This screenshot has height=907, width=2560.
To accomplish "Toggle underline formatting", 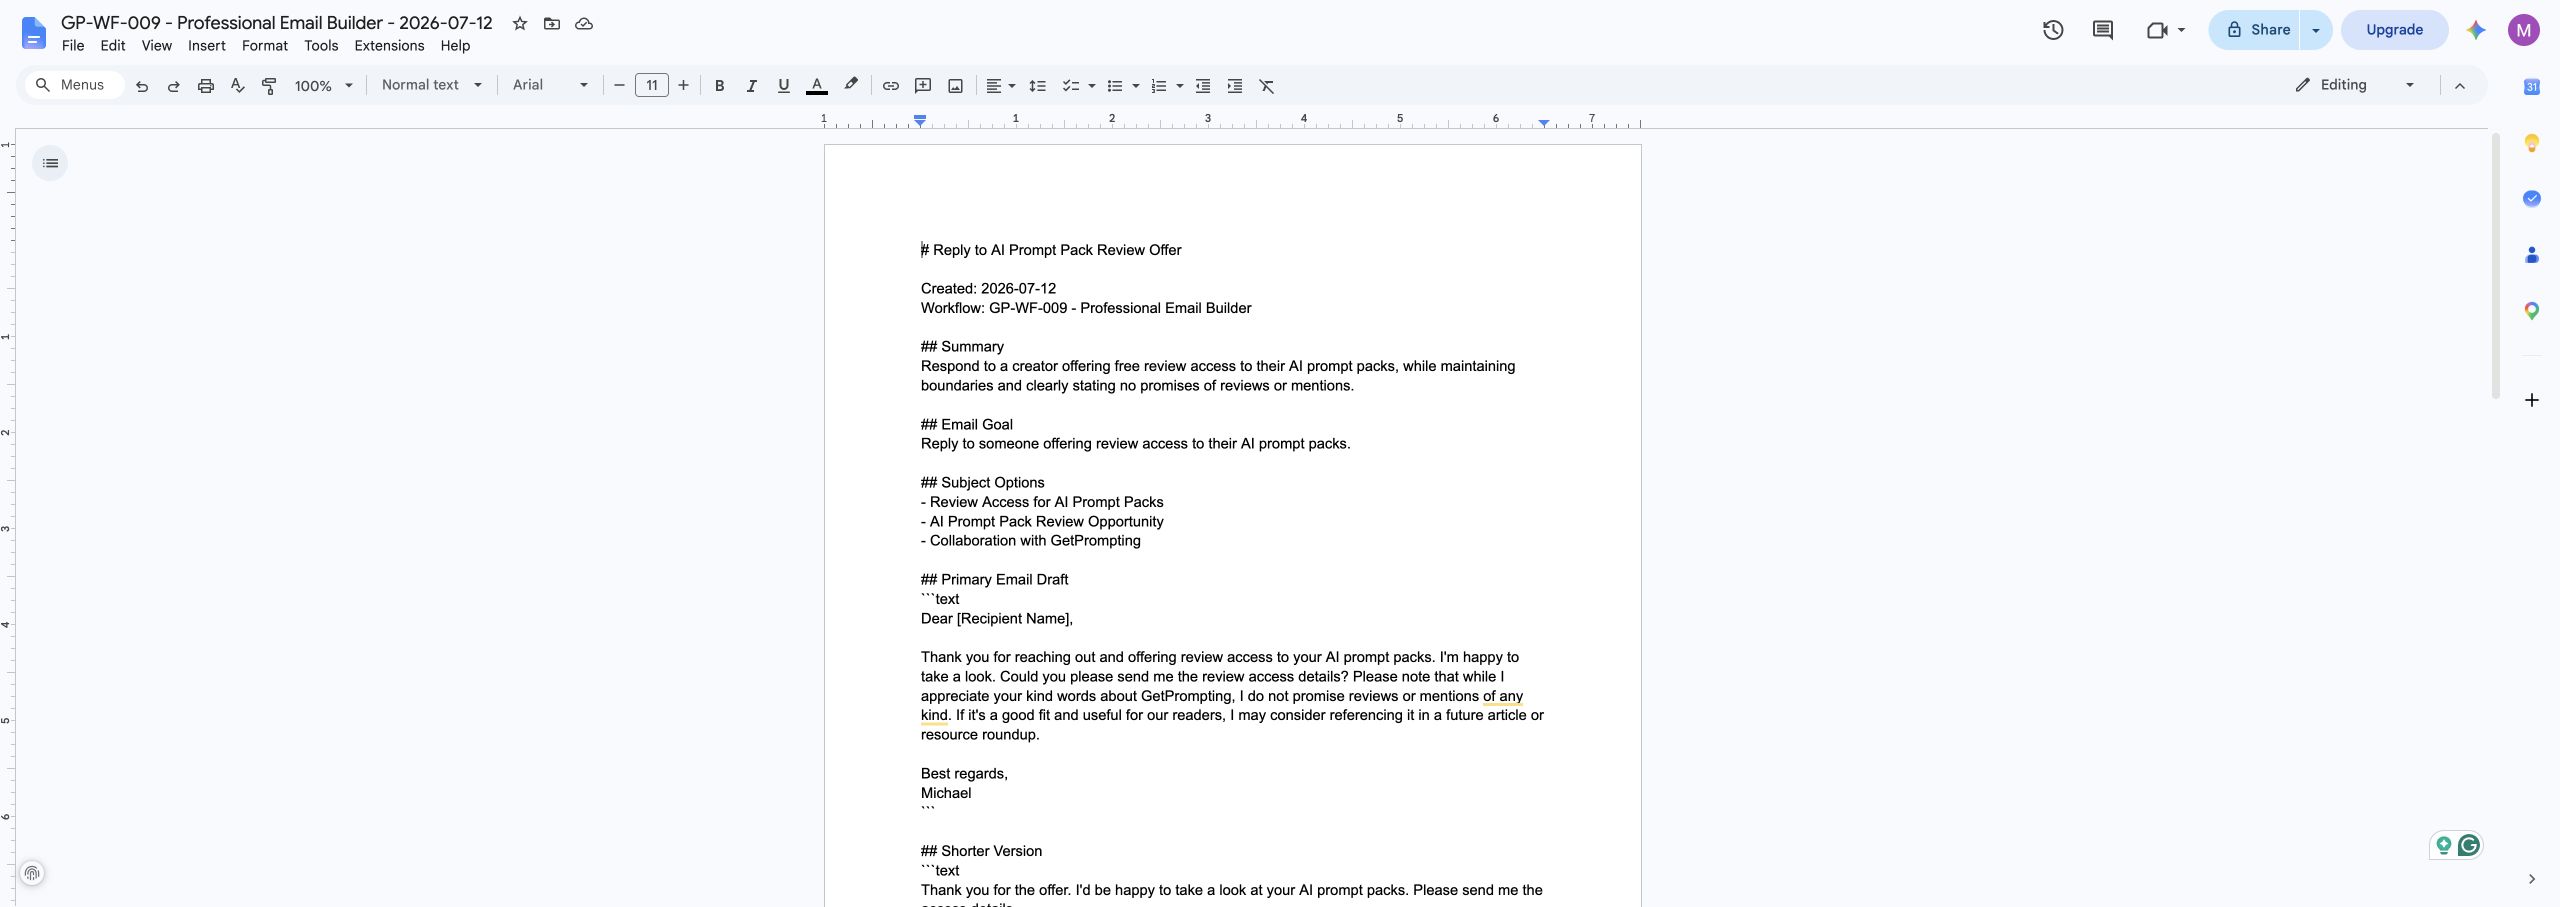I will (784, 86).
